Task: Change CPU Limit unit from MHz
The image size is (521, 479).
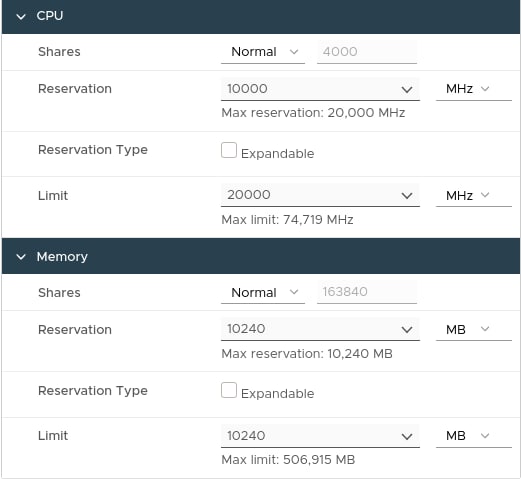Action: coord(474,195)
